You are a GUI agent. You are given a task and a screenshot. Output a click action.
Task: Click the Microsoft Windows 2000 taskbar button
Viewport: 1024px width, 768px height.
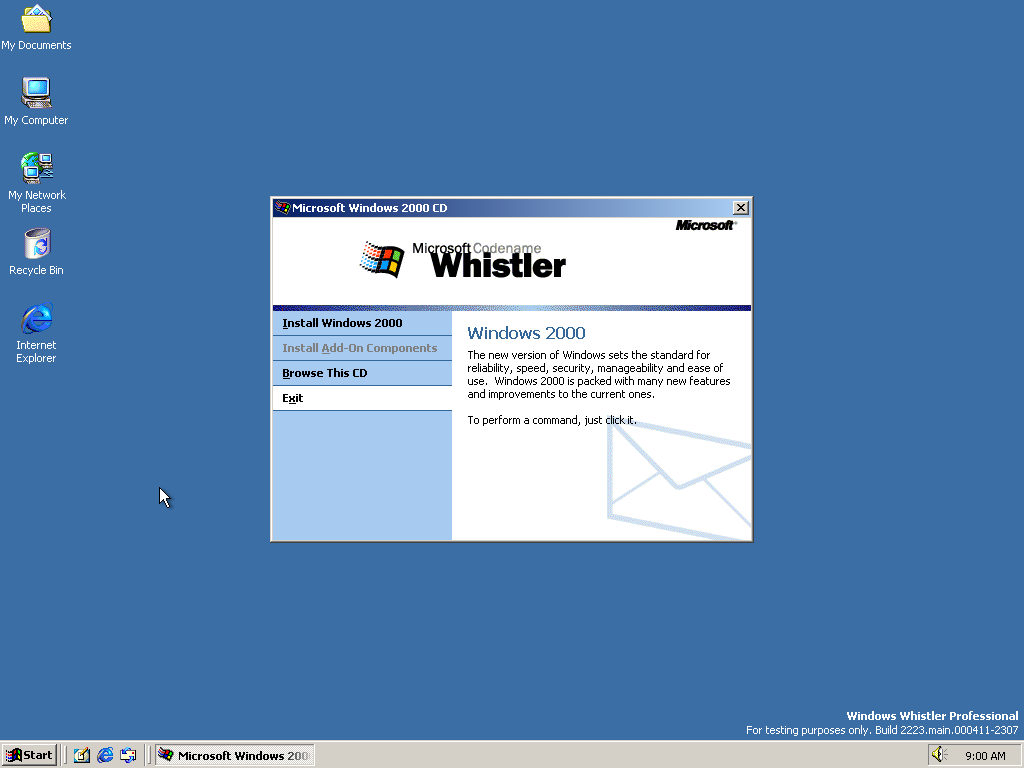(234, 755)
